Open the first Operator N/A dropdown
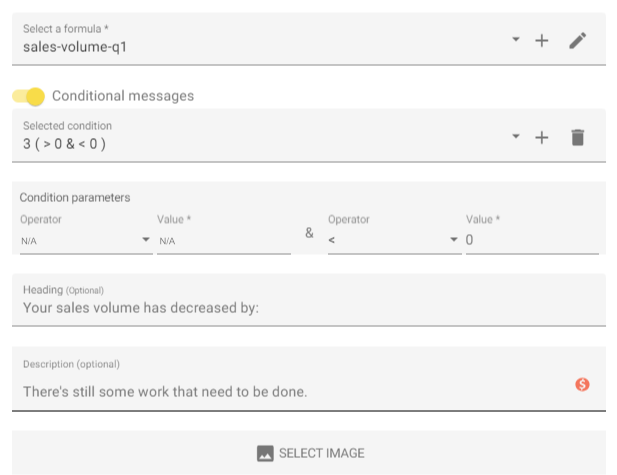This screenshot has width=617, height=475. [86, 240]
